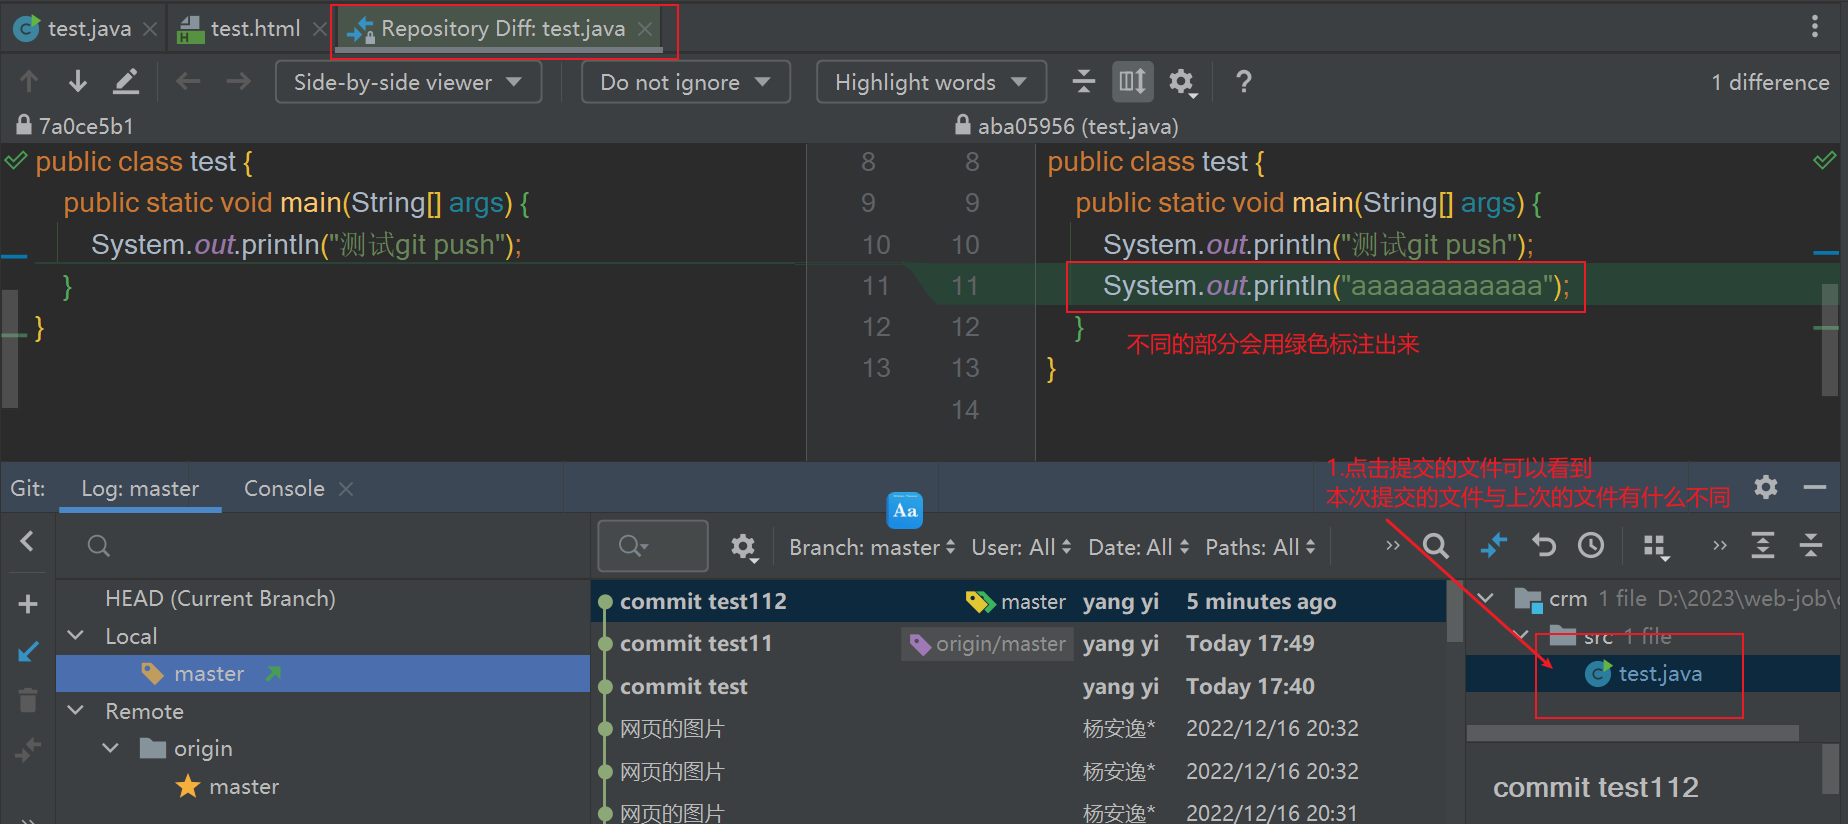
Task: Click the revert selected changes icon
Action: [x=1543, y=546]
